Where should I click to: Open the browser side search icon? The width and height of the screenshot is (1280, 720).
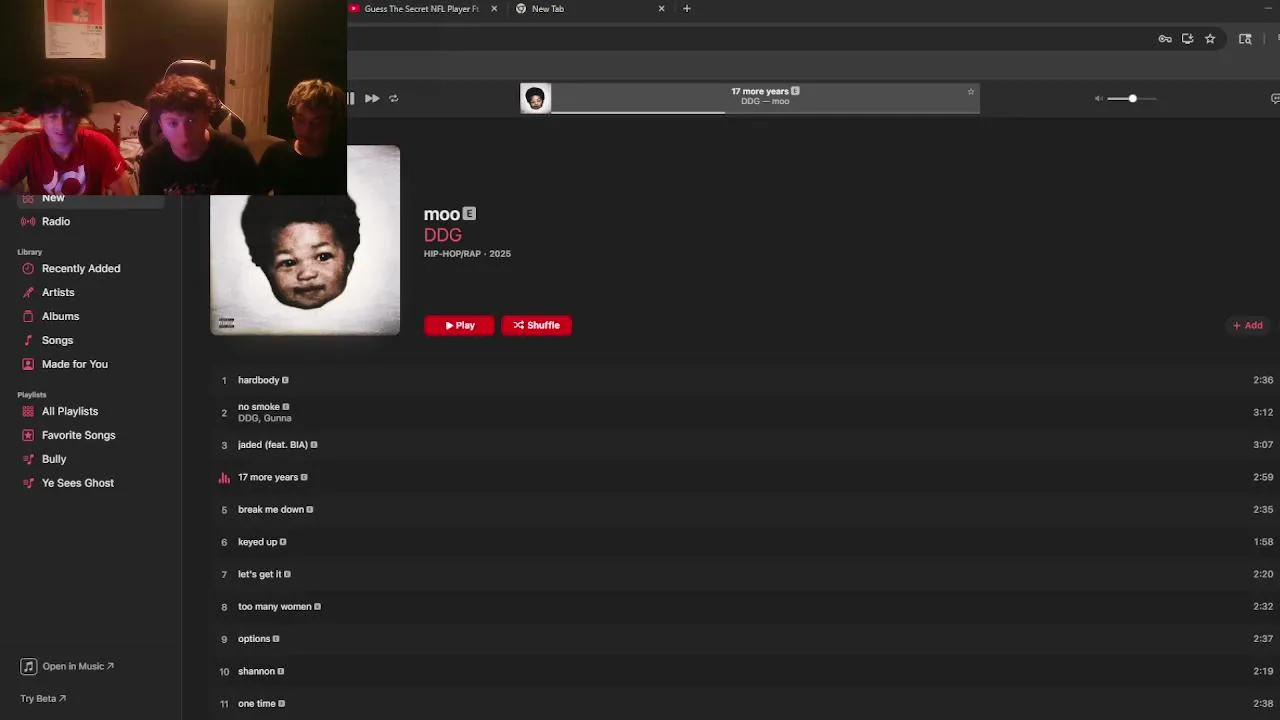coord(1245,39)
